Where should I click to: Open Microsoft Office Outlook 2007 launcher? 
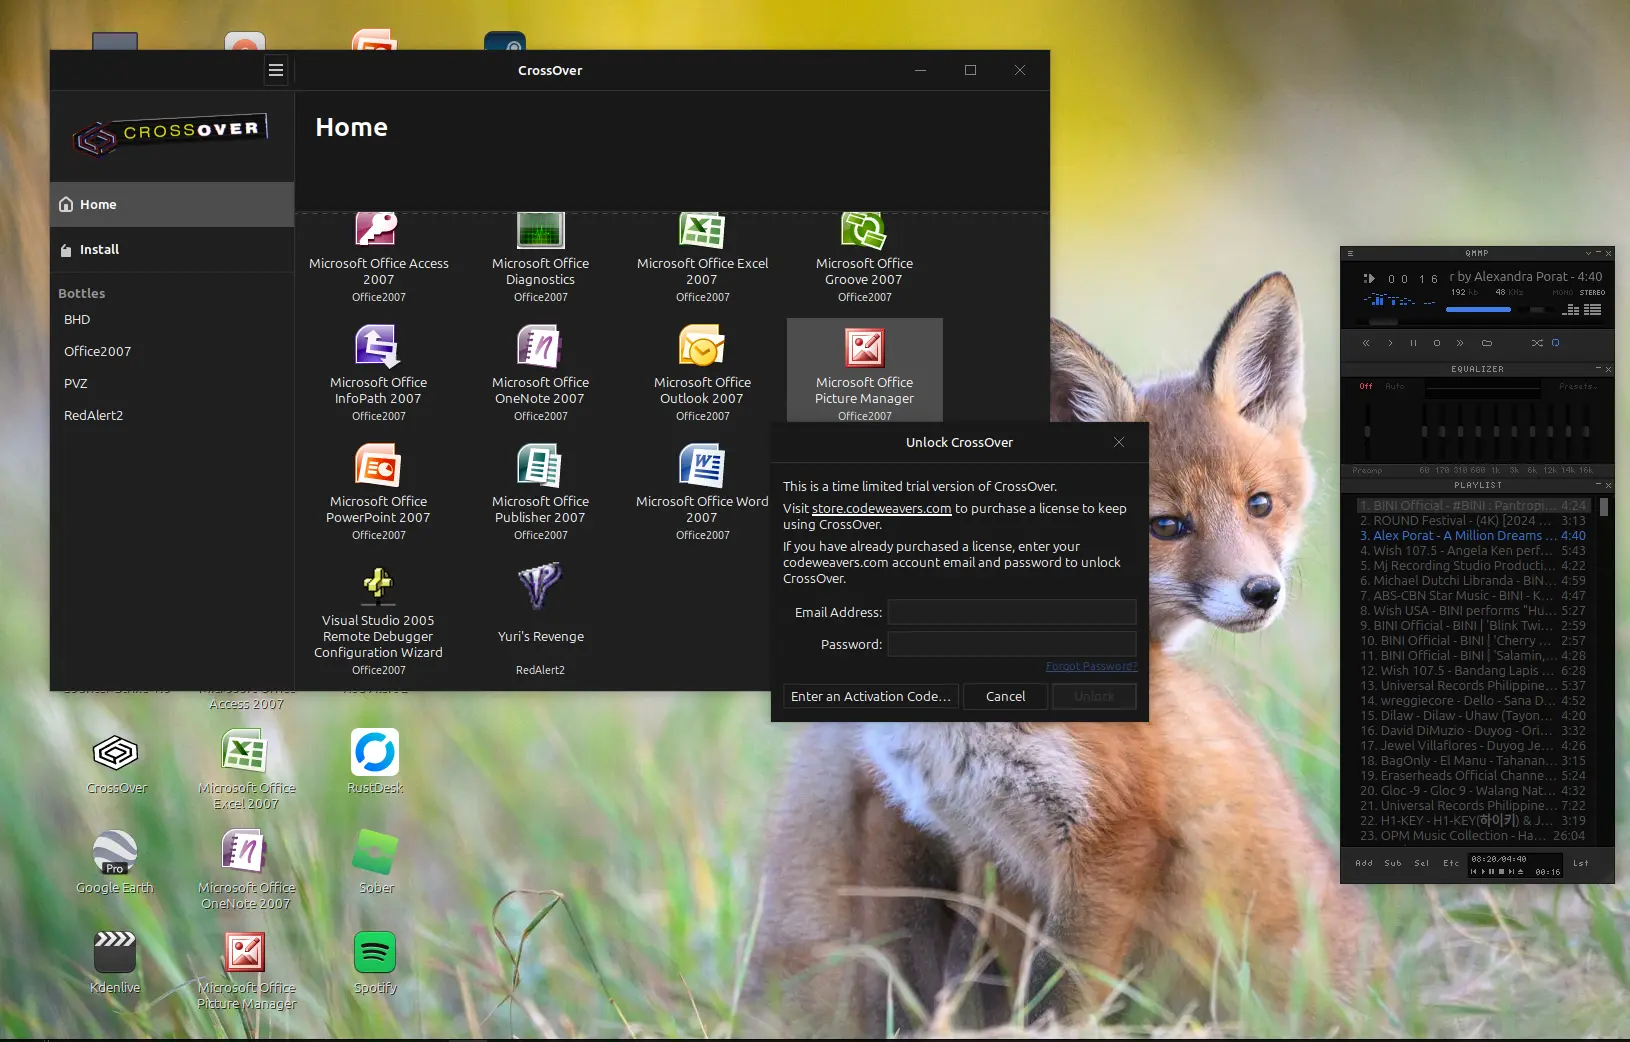point(702,372)
